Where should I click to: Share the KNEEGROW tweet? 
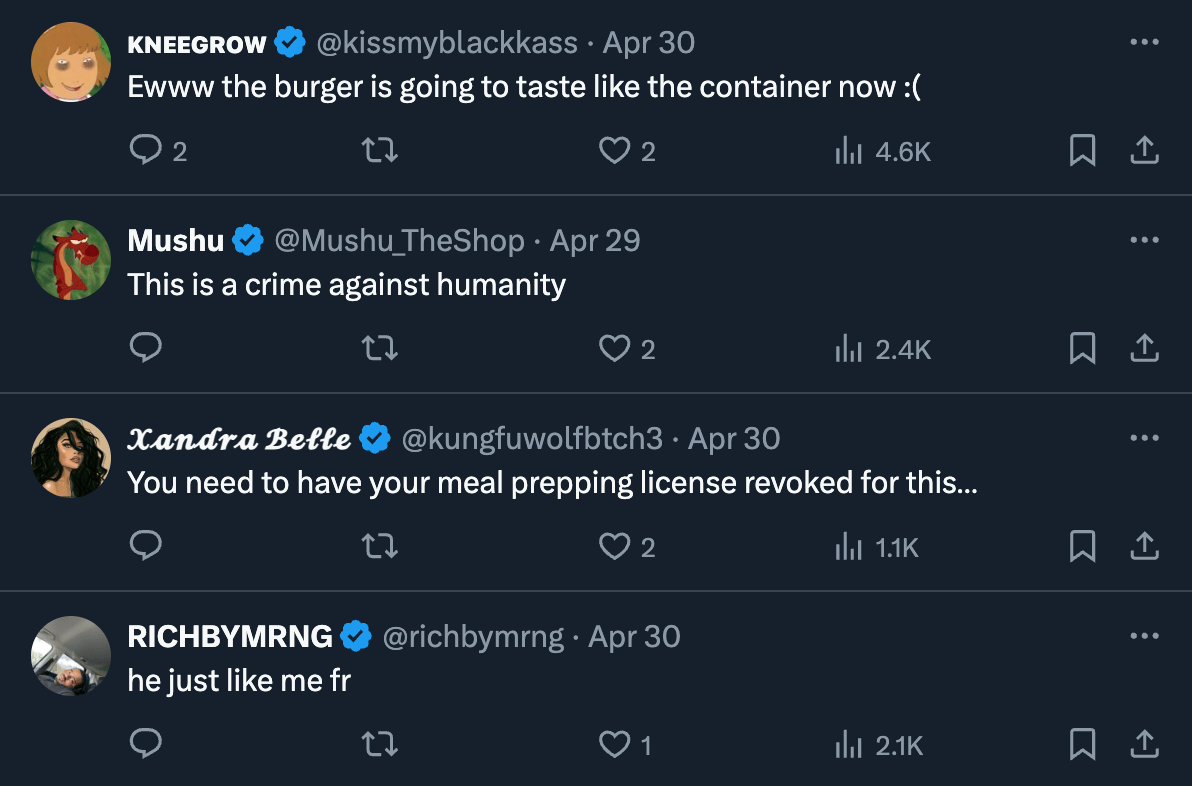(x=1144, y=151)
